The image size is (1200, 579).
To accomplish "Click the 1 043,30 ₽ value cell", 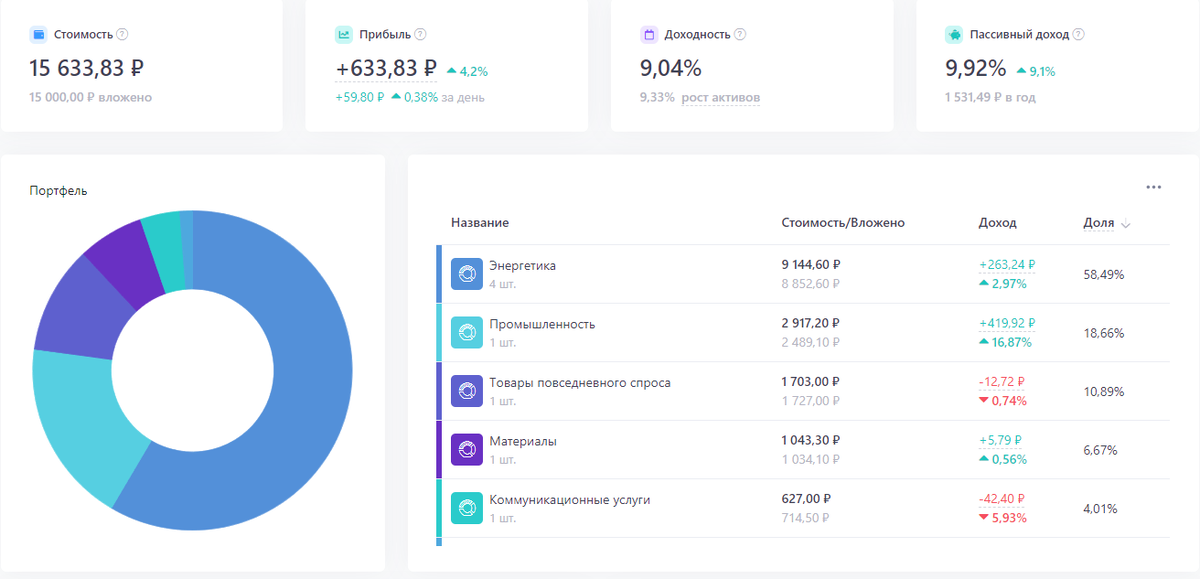I will (x=811, y=441).
